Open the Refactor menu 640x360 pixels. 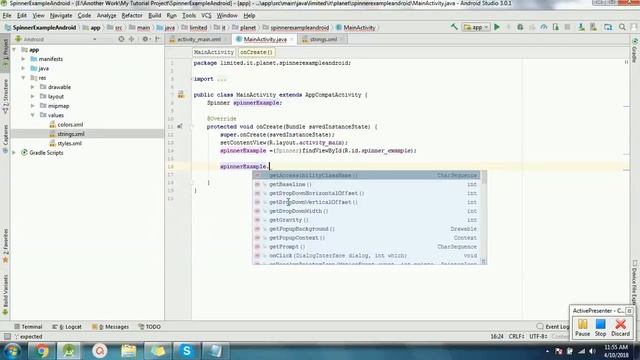click(132, 16)
